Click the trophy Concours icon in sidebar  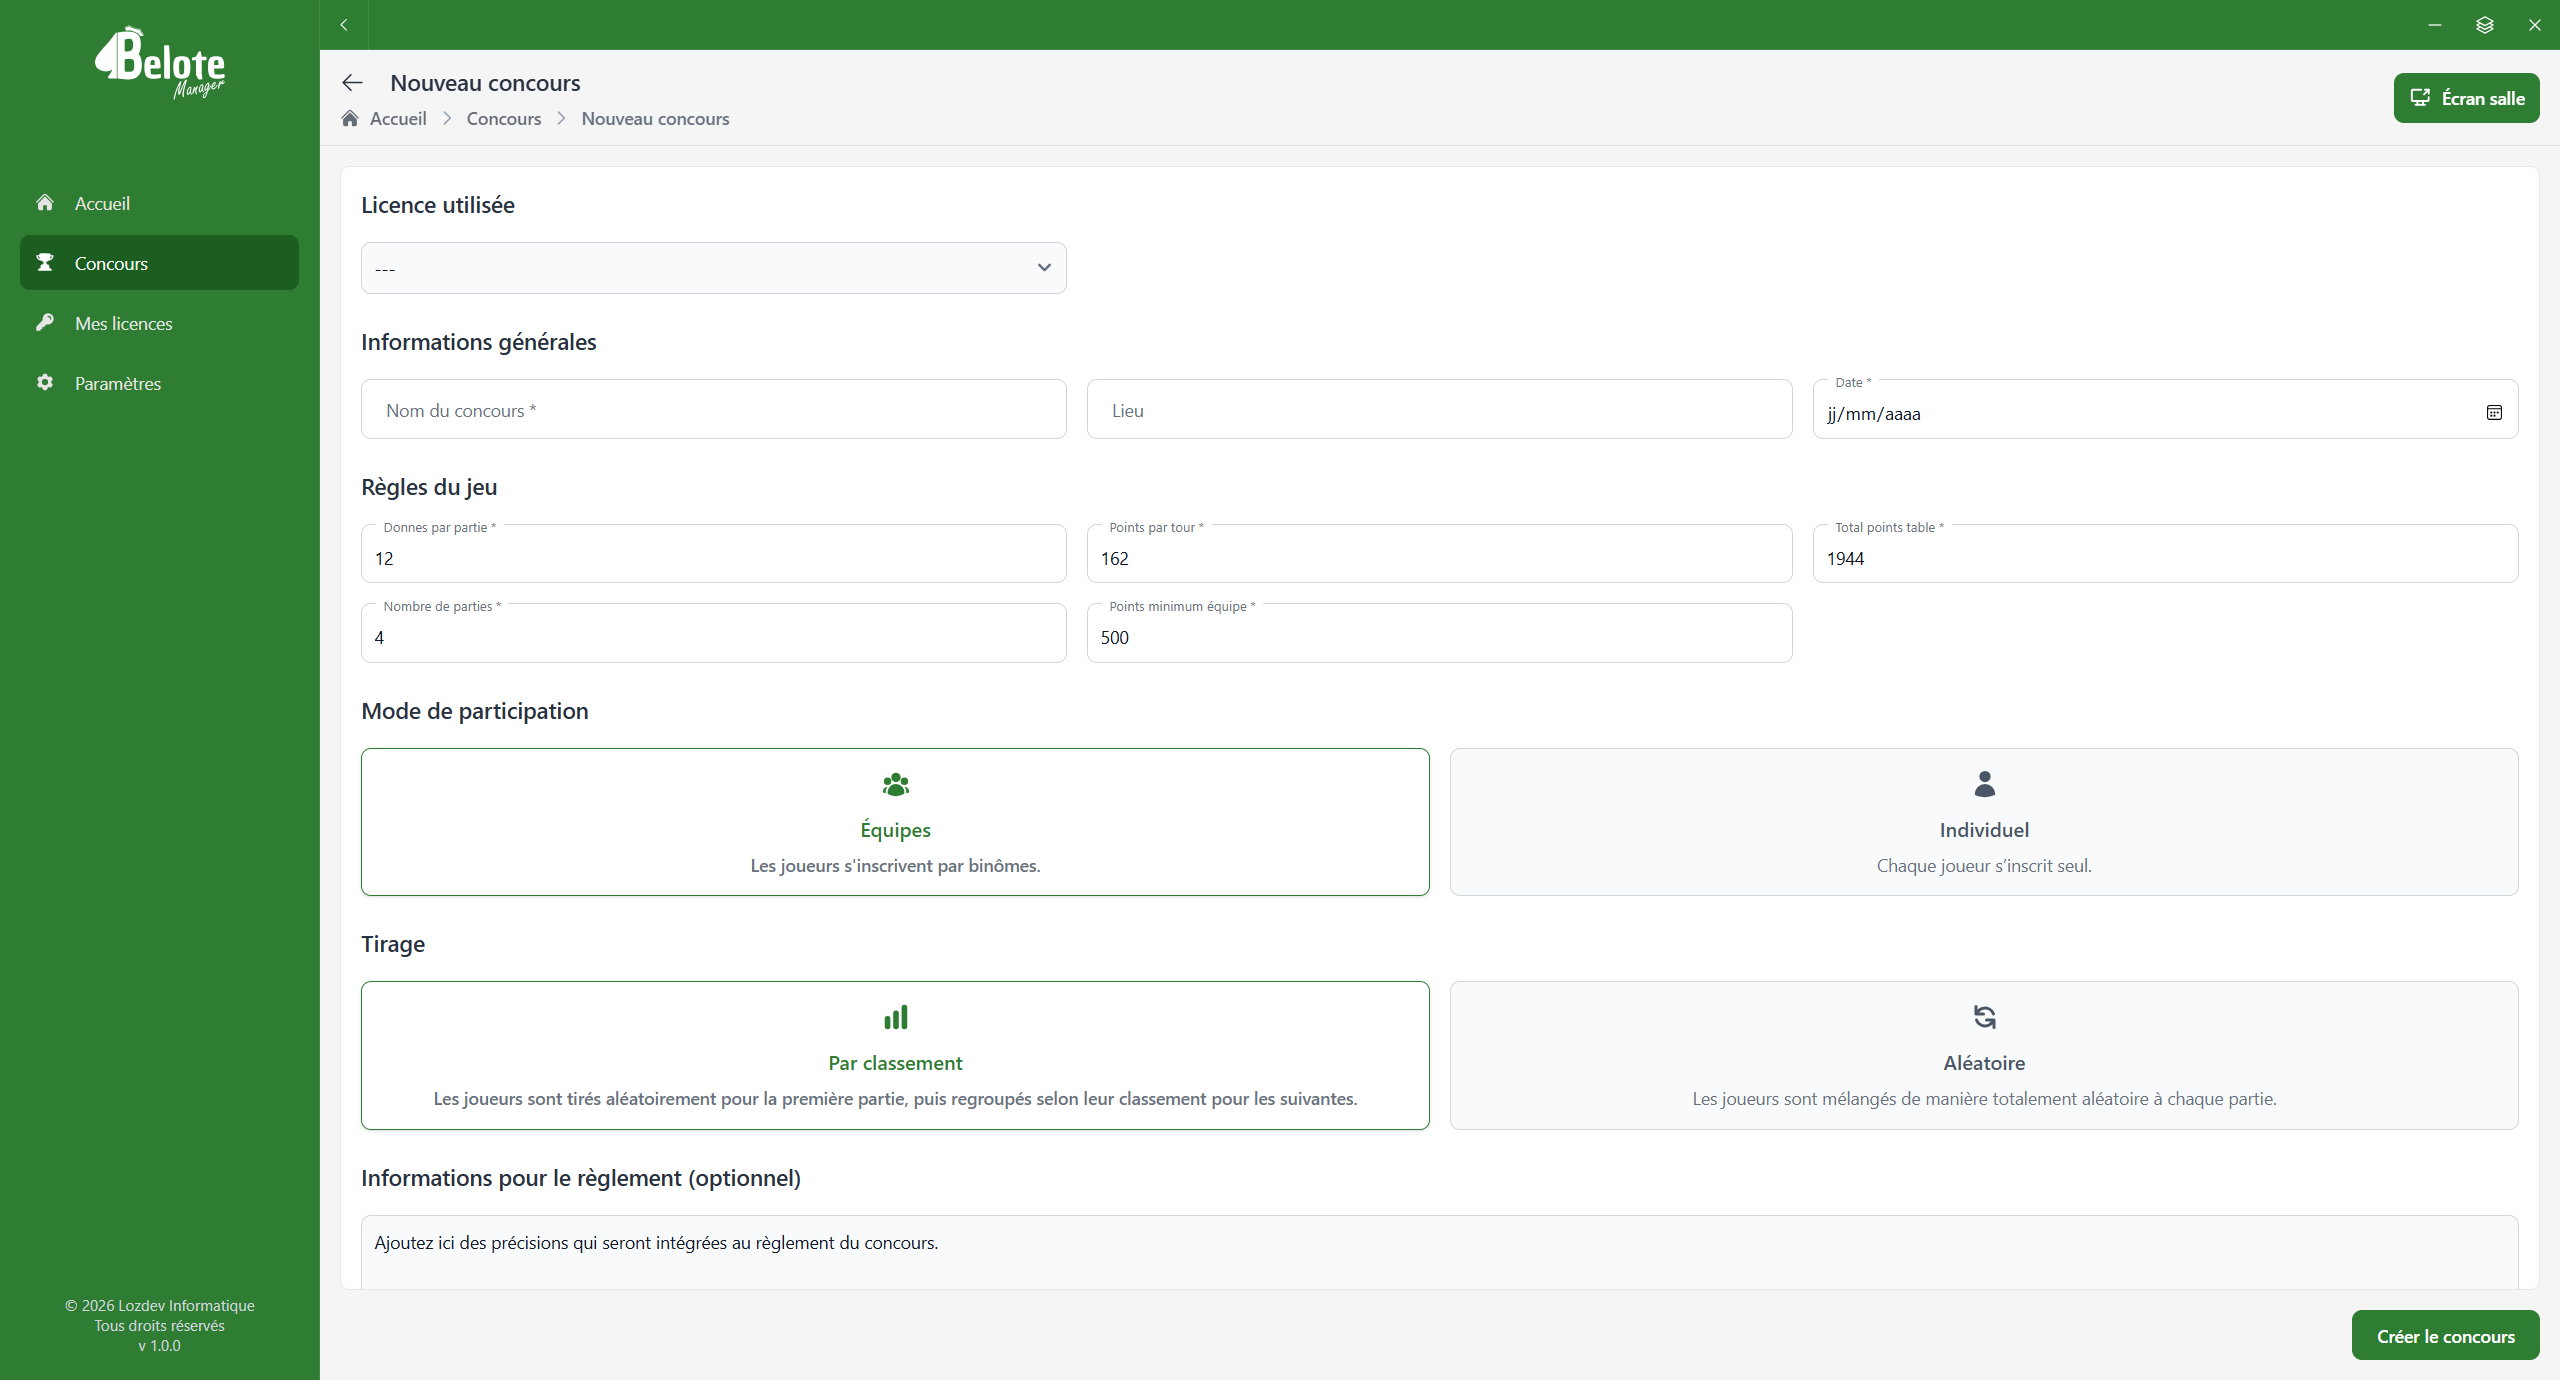[45, 263]
